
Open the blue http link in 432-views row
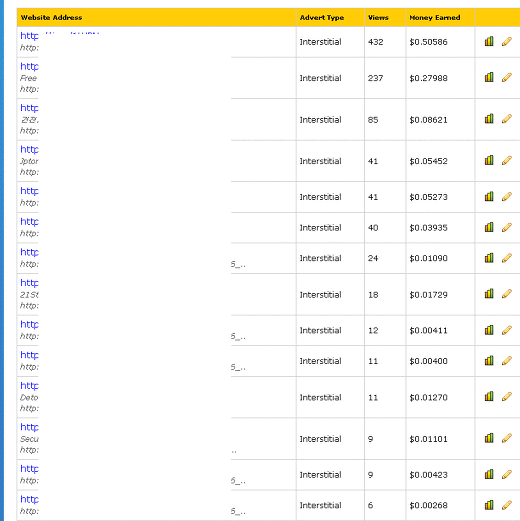pos(29,36)
